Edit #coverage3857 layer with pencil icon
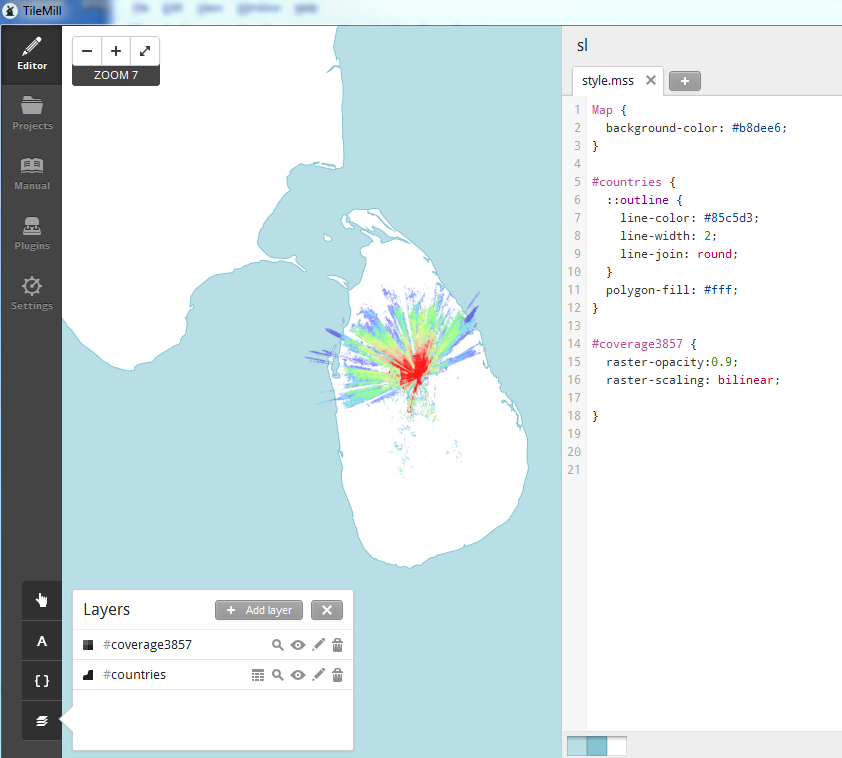Viewport: 842px width, 758px height. point(318,645)
